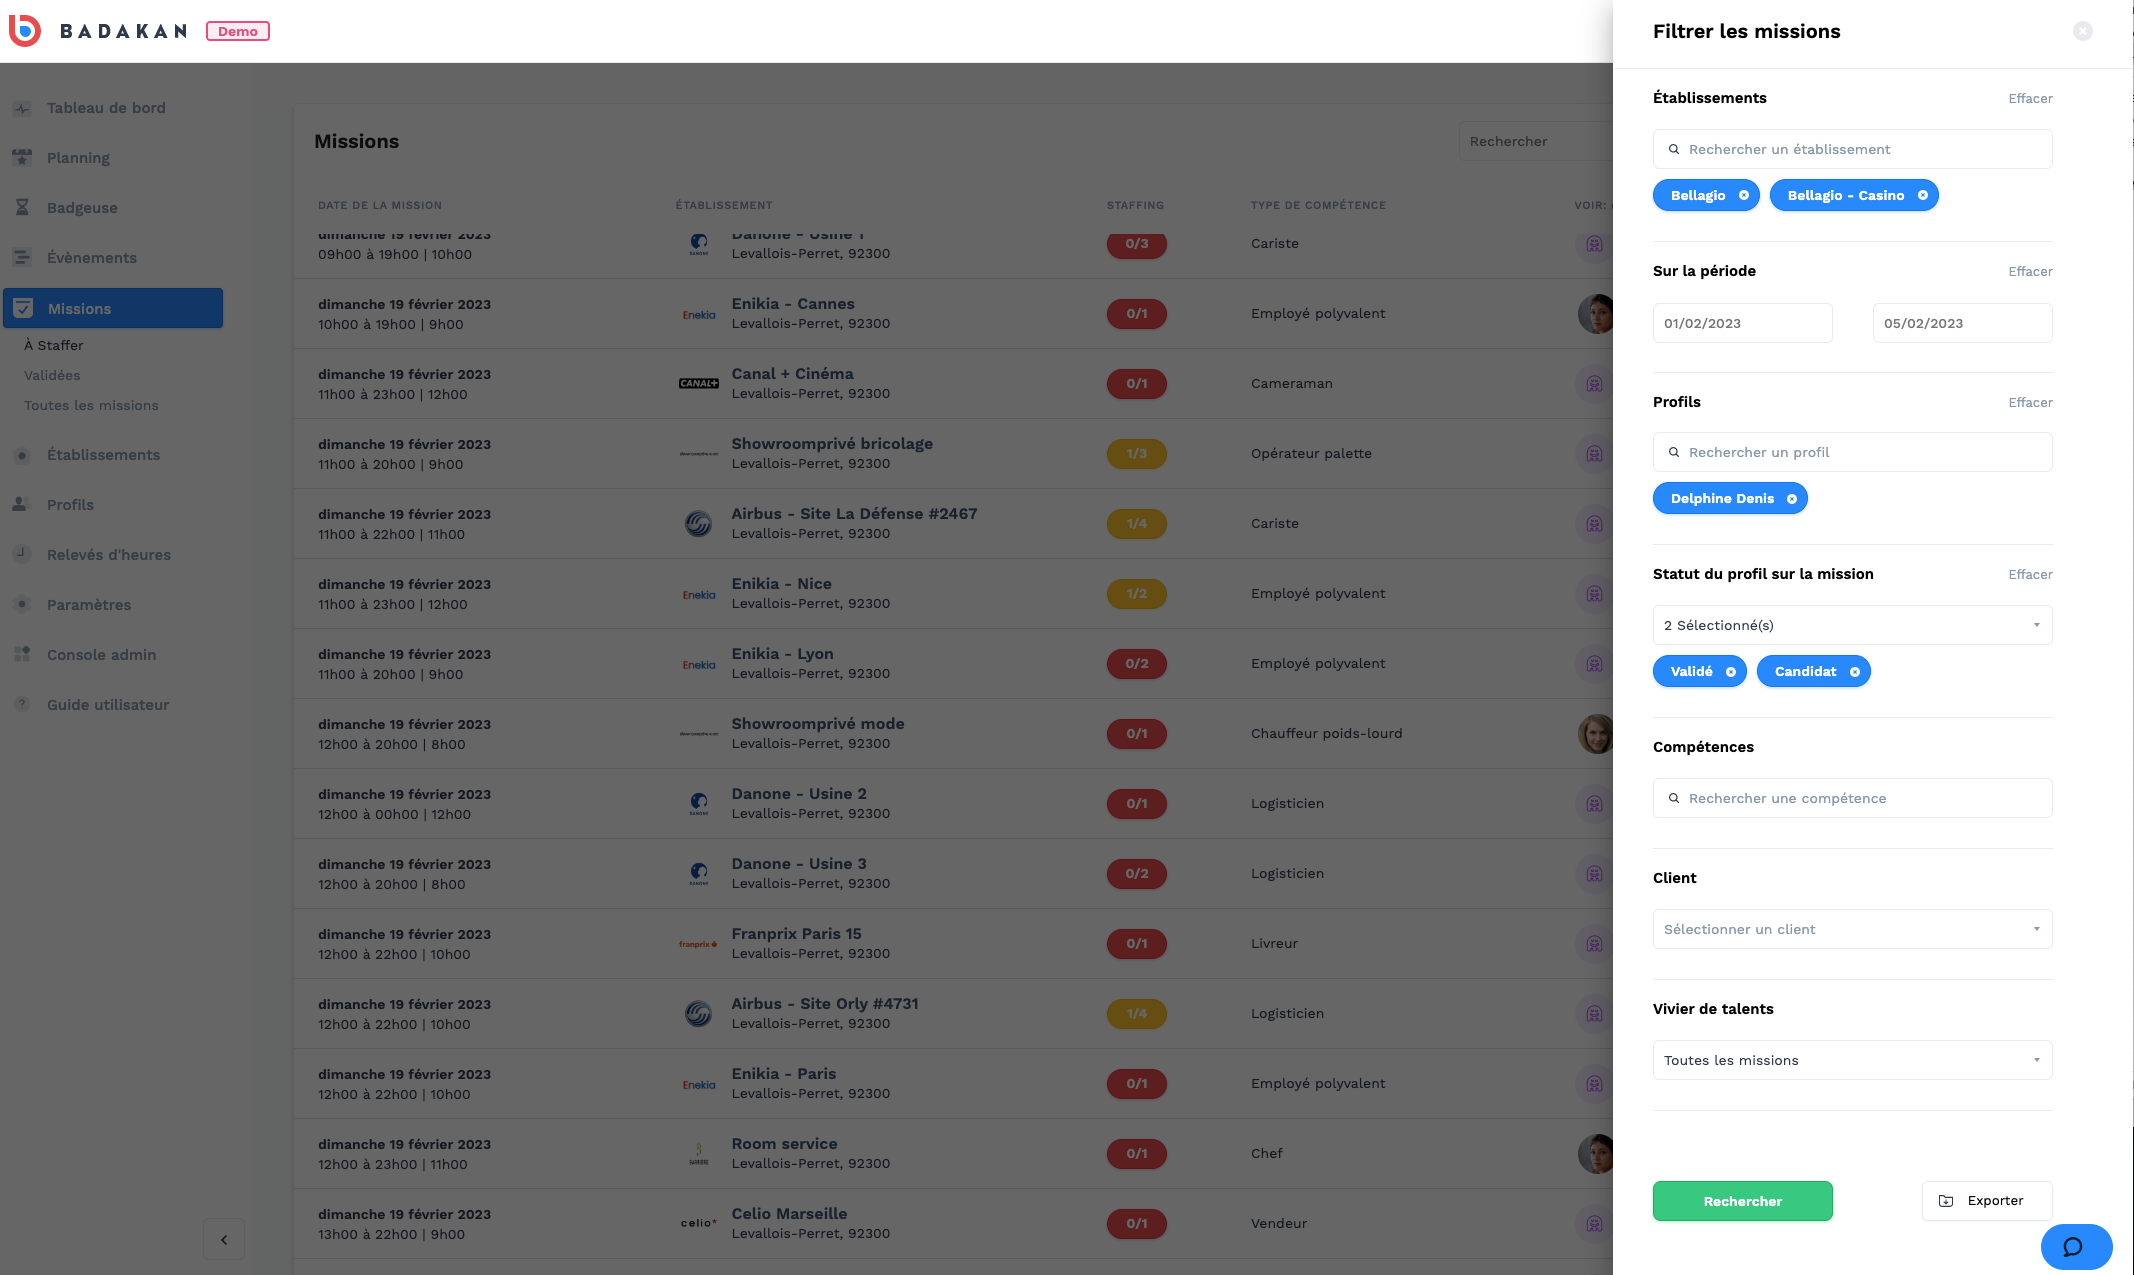Click the Staffing column header

point(1135,205)
